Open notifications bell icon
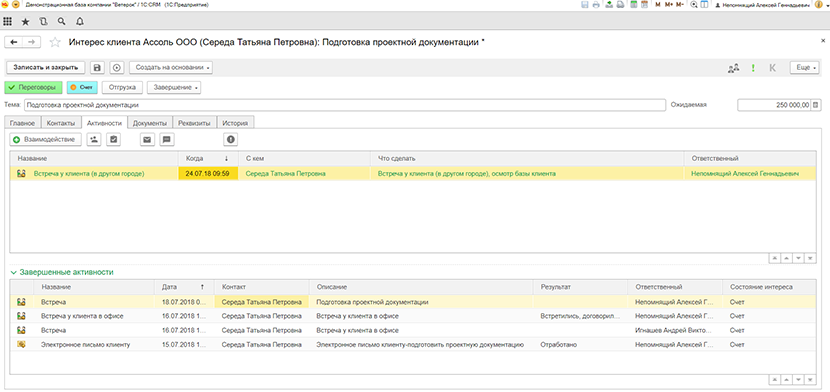 80,22
